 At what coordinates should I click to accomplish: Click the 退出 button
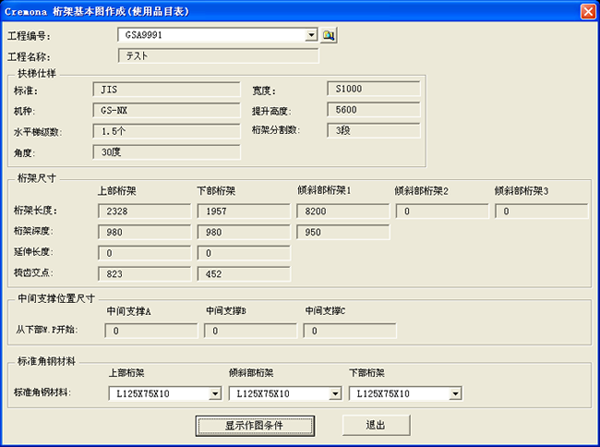376,425
